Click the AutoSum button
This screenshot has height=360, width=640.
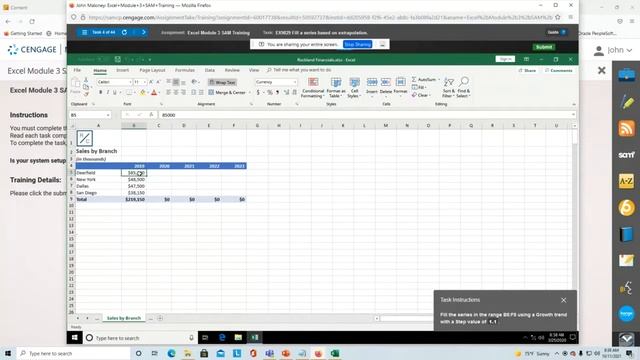[x=425, y=80]
